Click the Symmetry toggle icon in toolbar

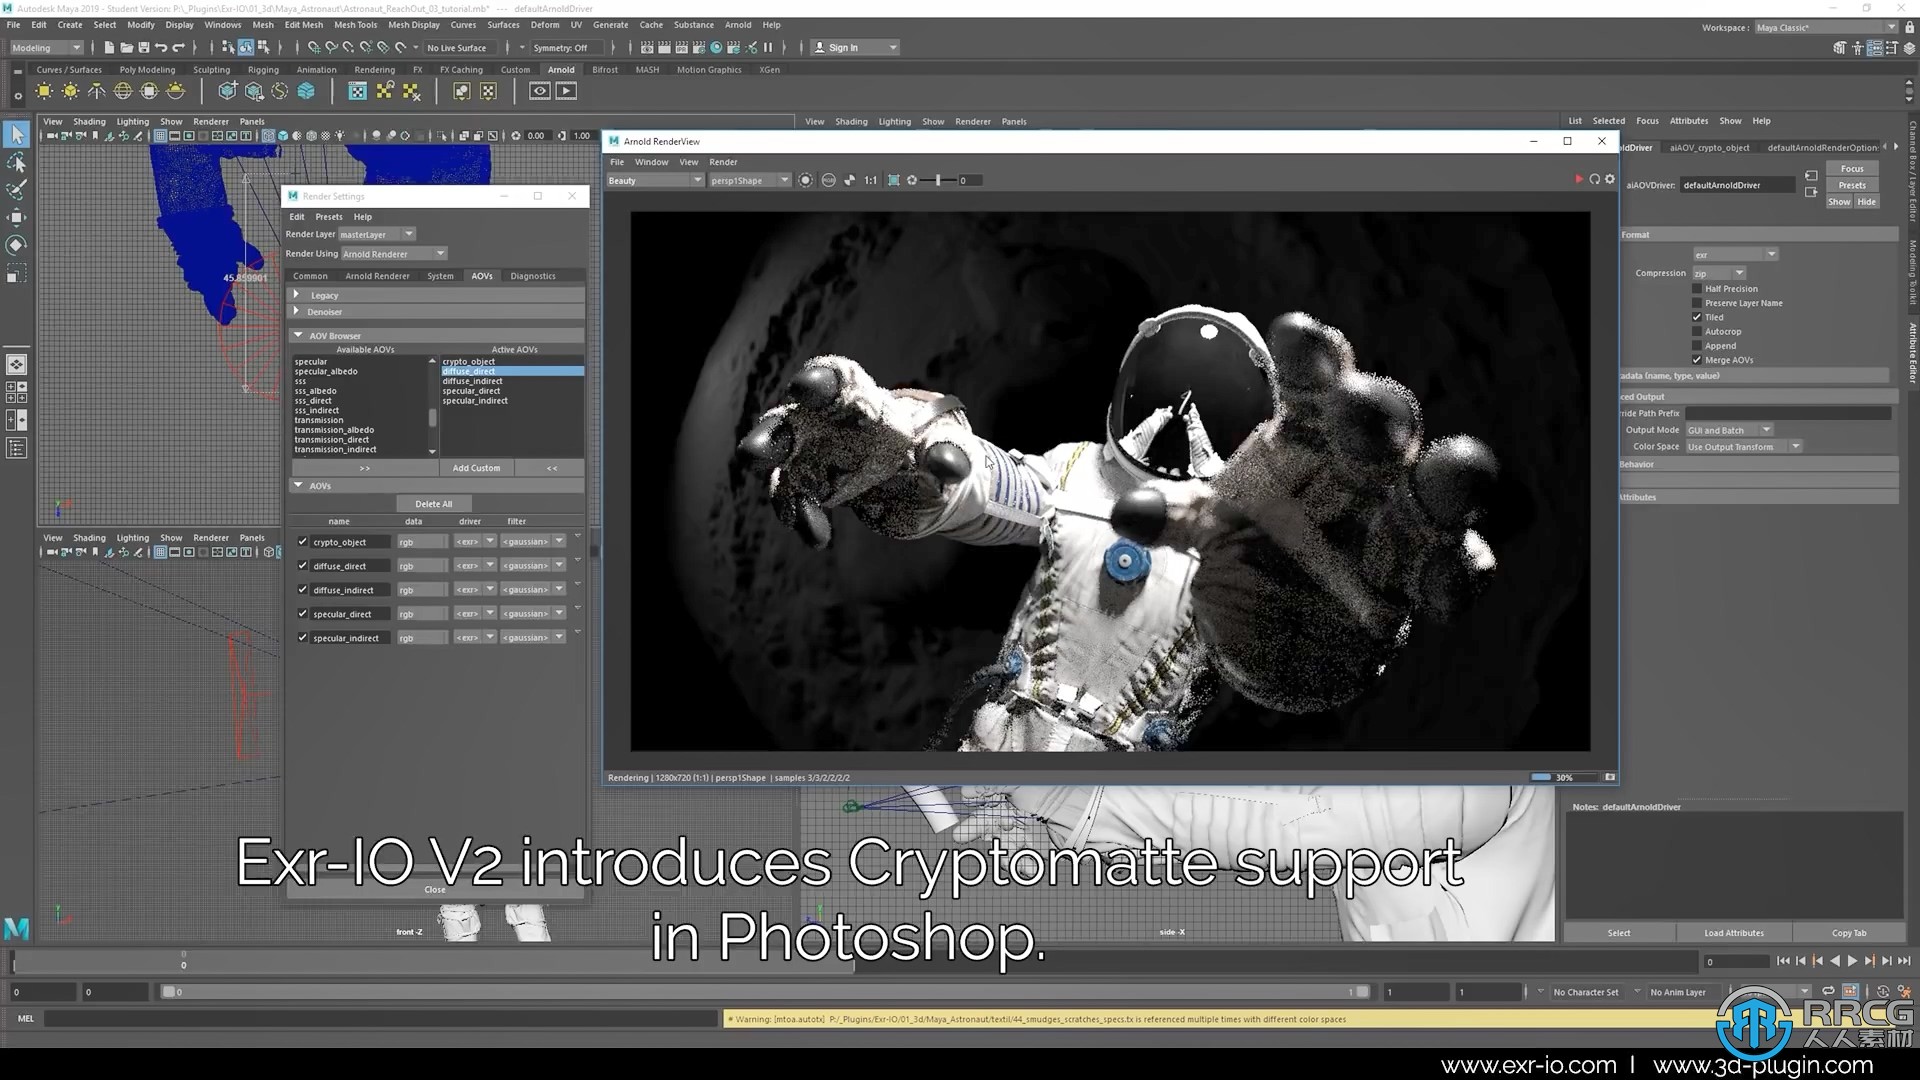[x=560, y=47]
